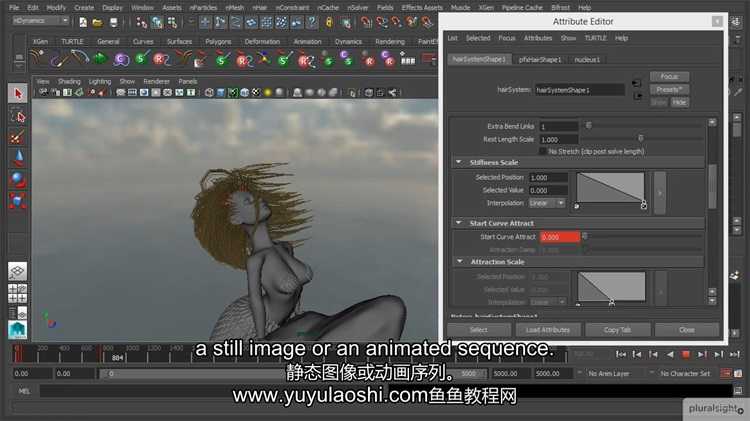Switch to the nucleus1 tab
The width and height of the screenshot is (750, 421).
tap(587, 60)
